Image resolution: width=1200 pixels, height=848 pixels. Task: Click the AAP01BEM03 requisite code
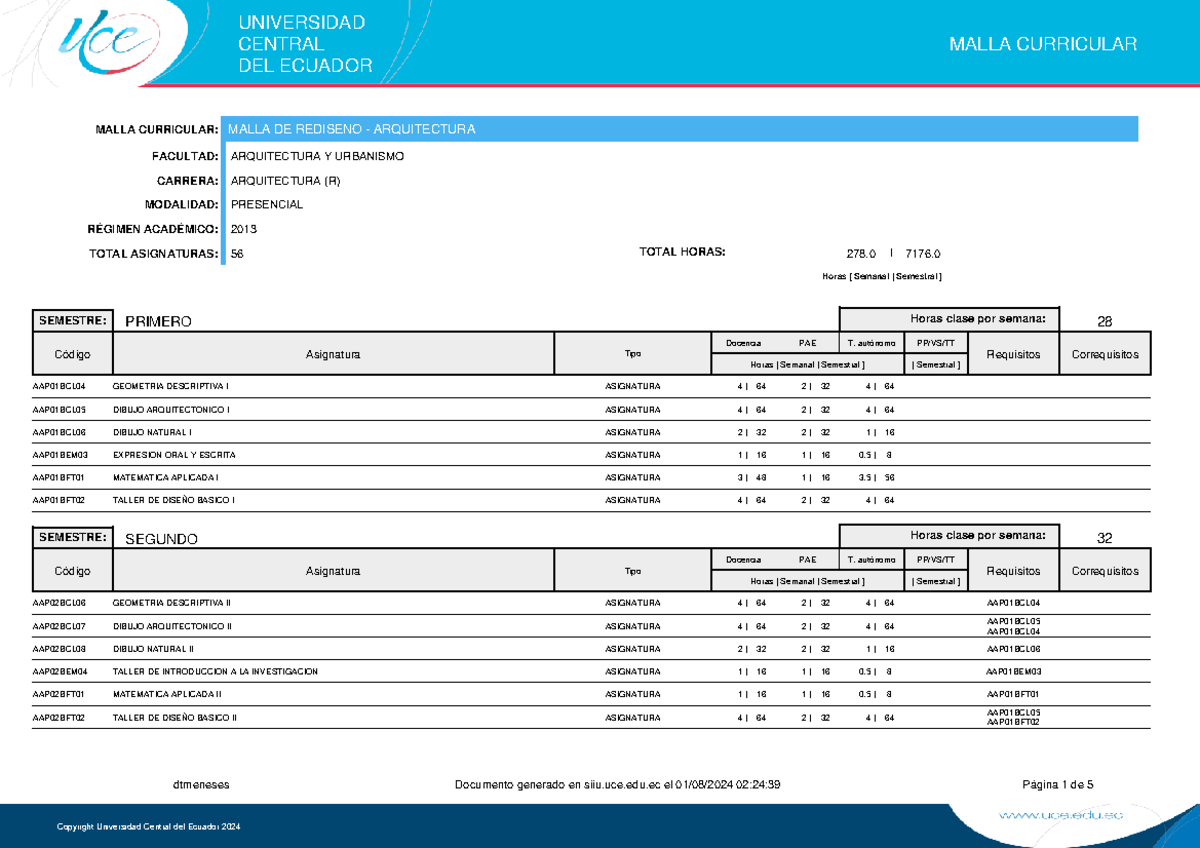click(1013, 671)
